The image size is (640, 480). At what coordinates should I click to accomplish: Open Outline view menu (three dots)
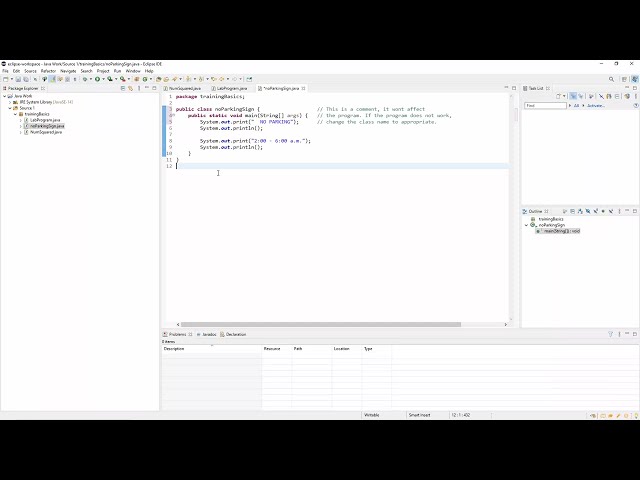620,211
